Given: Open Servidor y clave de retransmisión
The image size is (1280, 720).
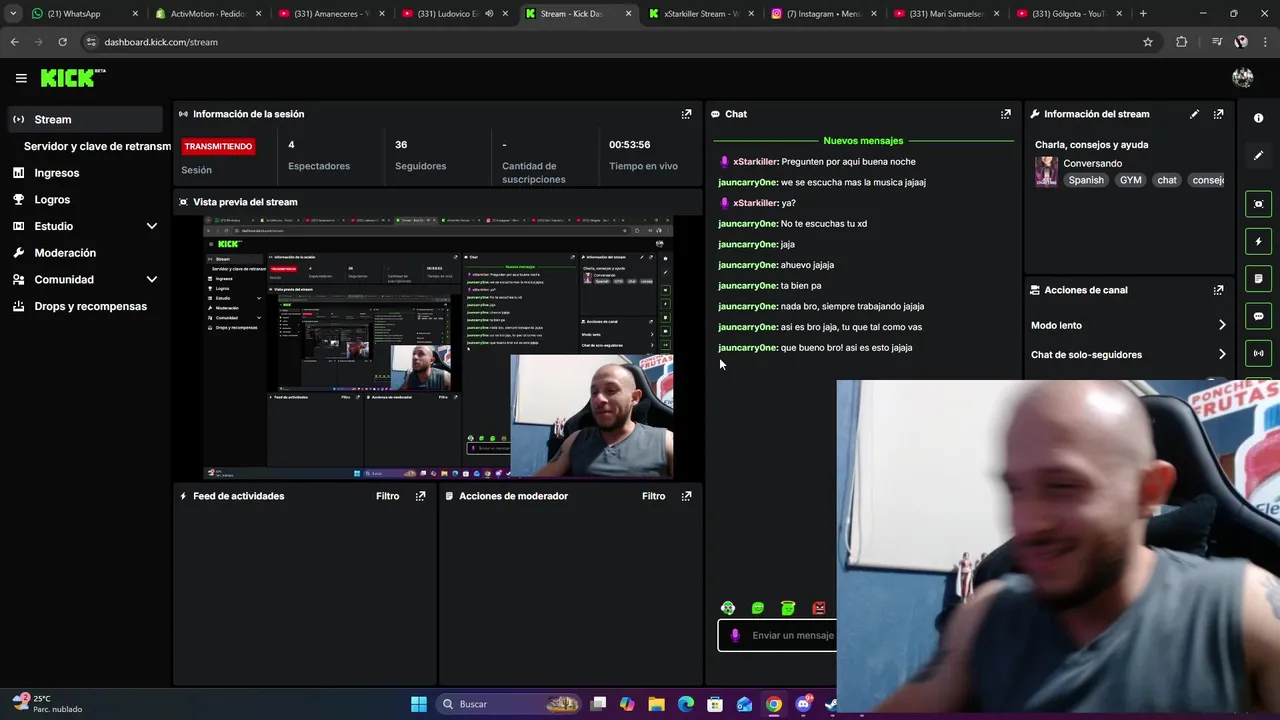Looking at the screenshot, I should [97, 146].
